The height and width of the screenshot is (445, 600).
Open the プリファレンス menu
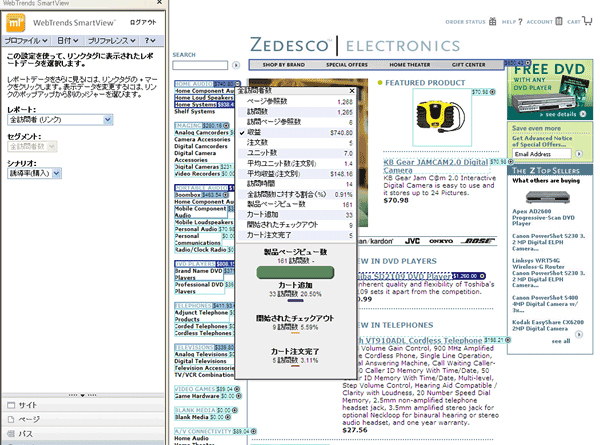click(x=111, y=40)
